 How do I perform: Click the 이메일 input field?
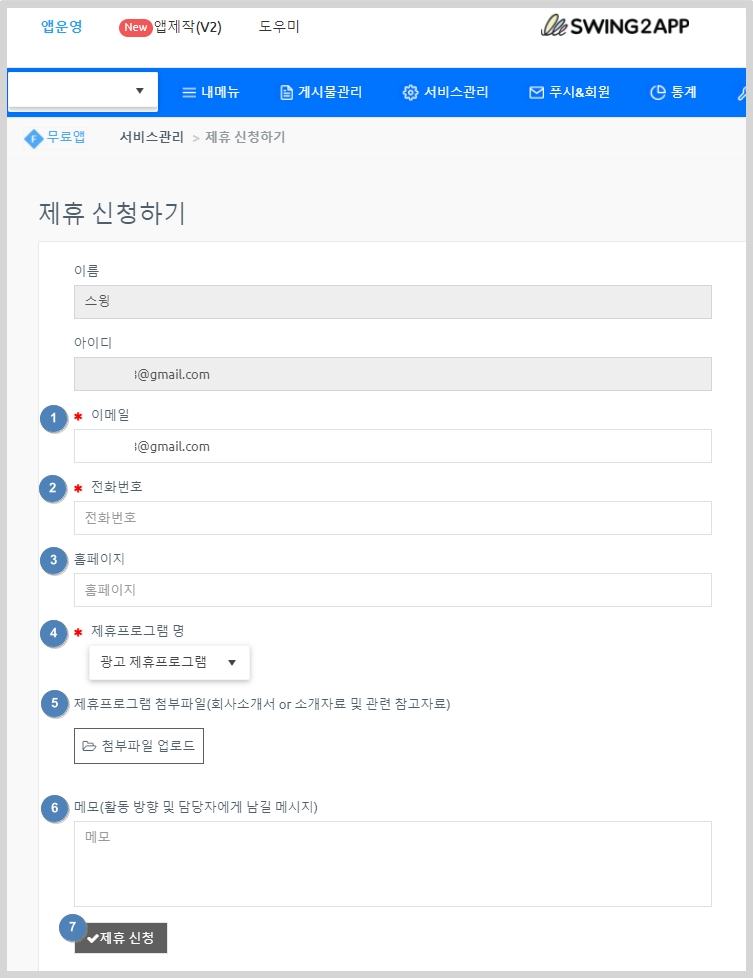click(x=392, y=446)
